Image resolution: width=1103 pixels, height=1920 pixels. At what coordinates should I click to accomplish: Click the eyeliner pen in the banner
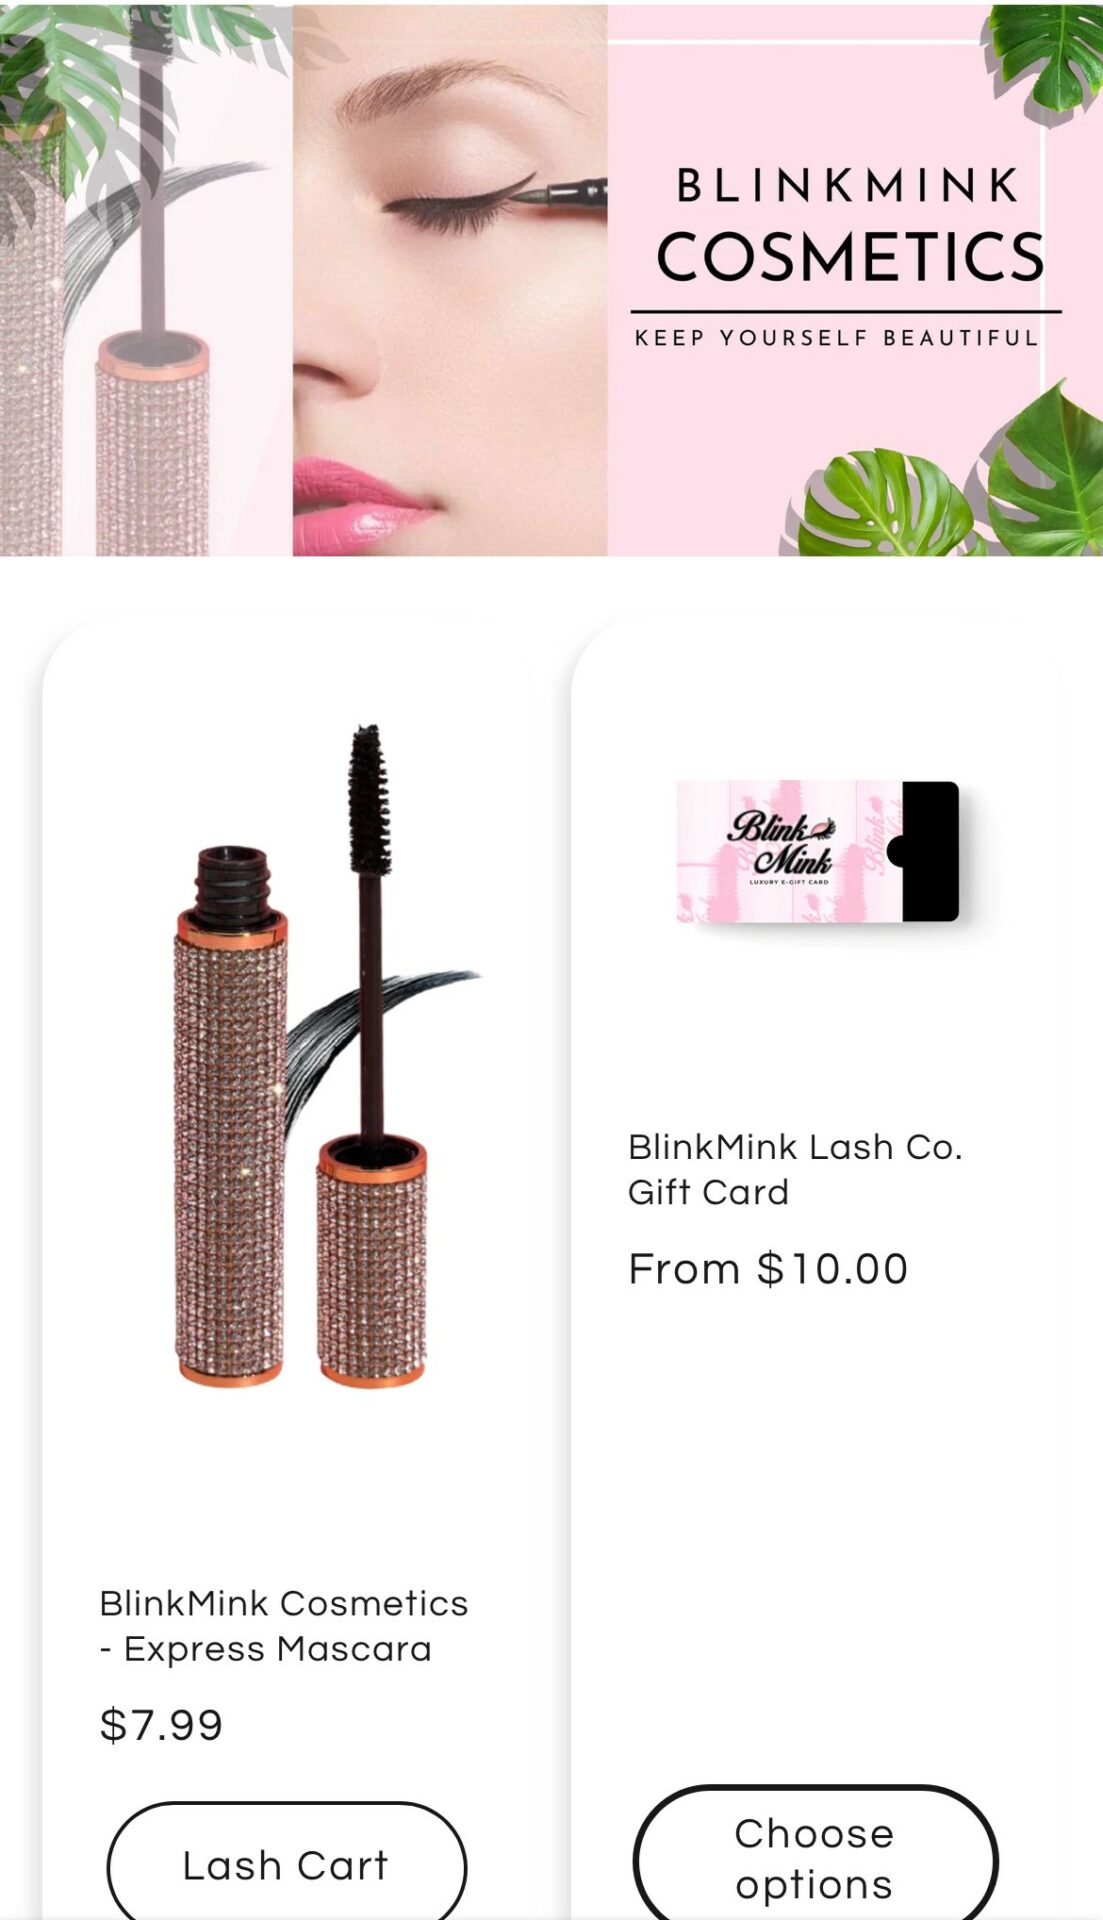[x=563, y=192]
